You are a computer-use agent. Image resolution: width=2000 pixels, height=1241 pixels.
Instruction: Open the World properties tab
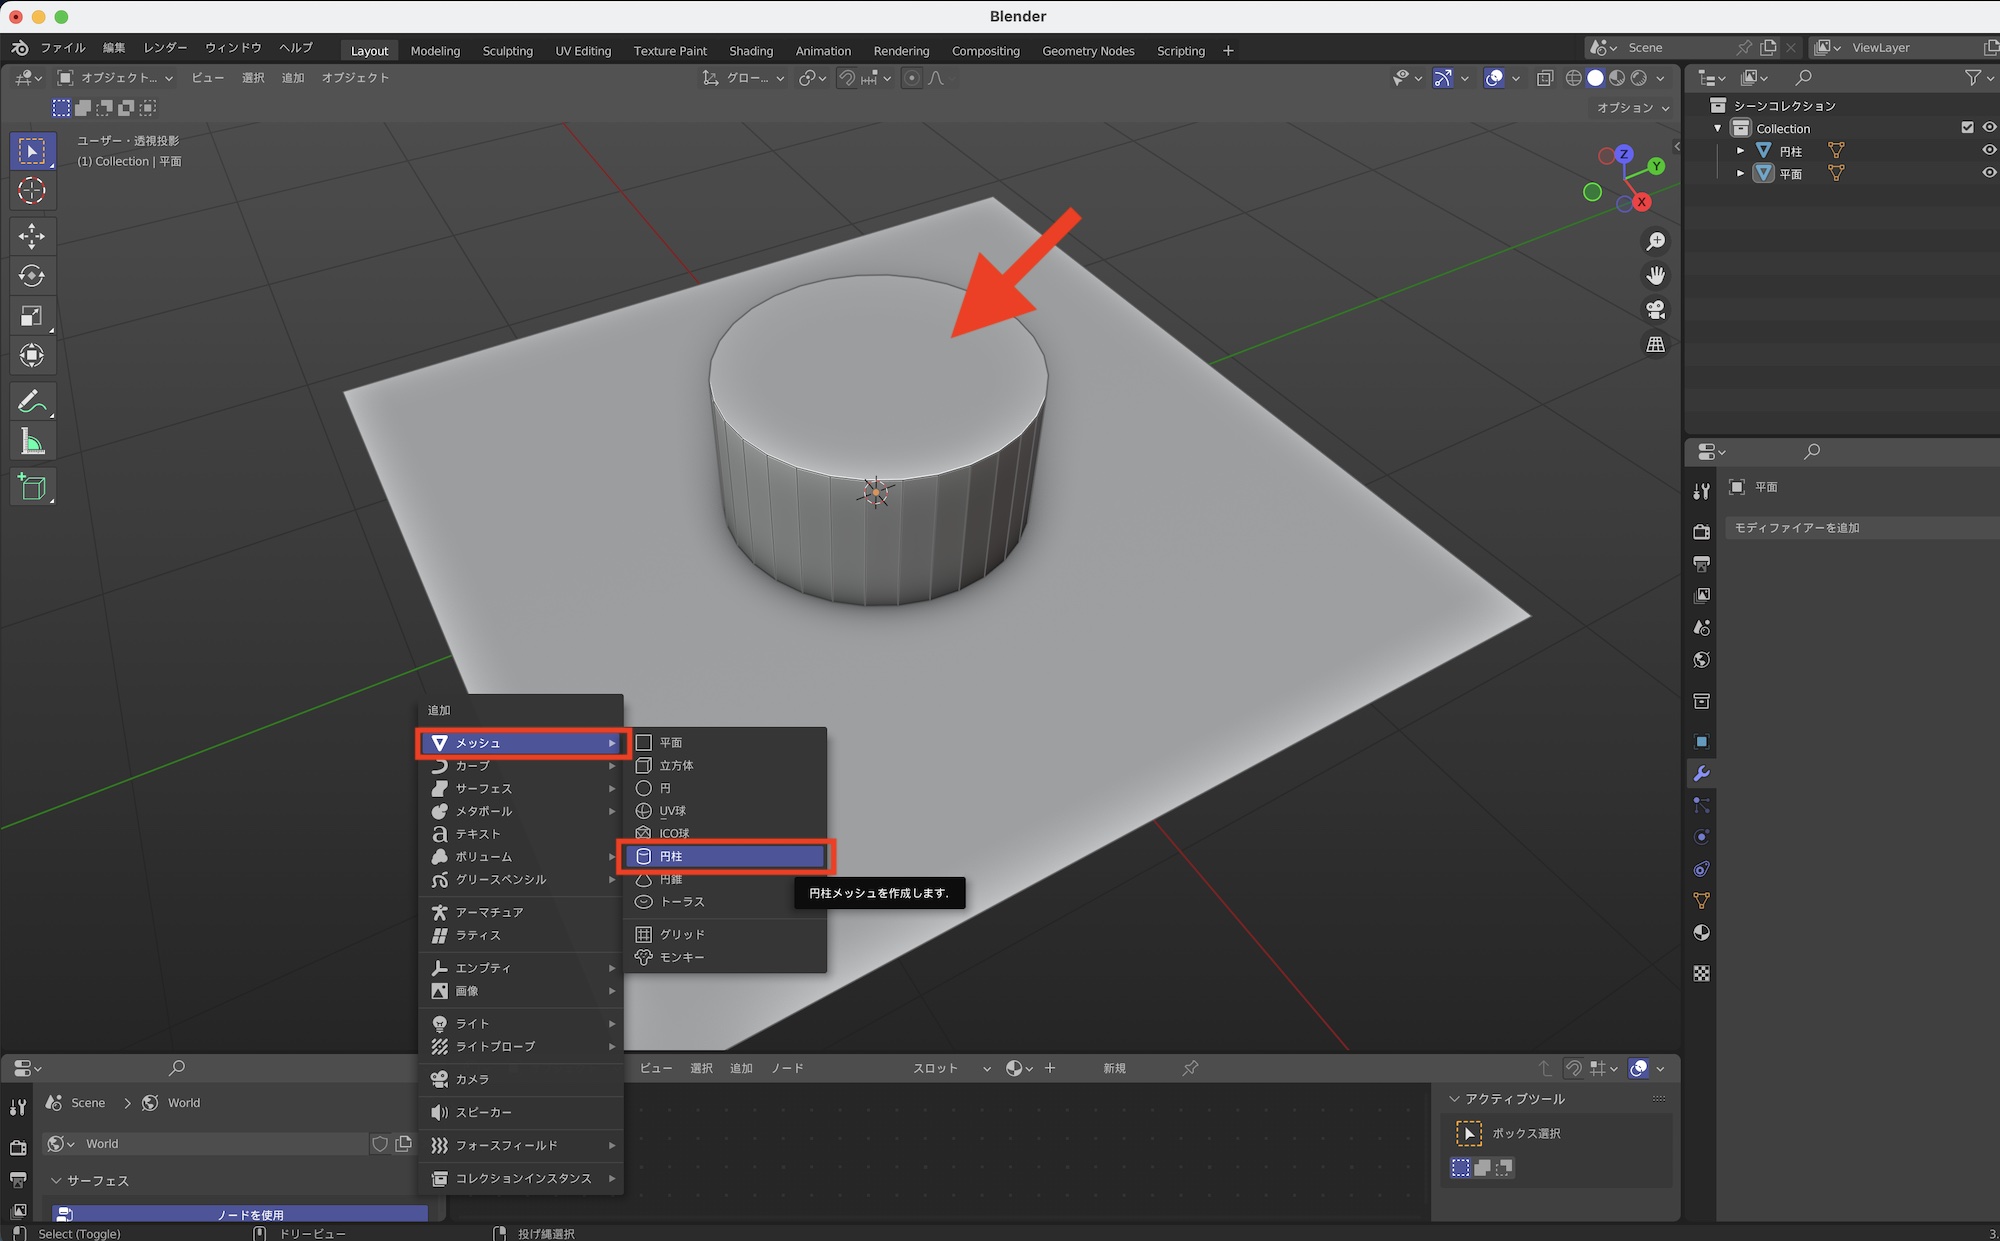(1702, 659)
